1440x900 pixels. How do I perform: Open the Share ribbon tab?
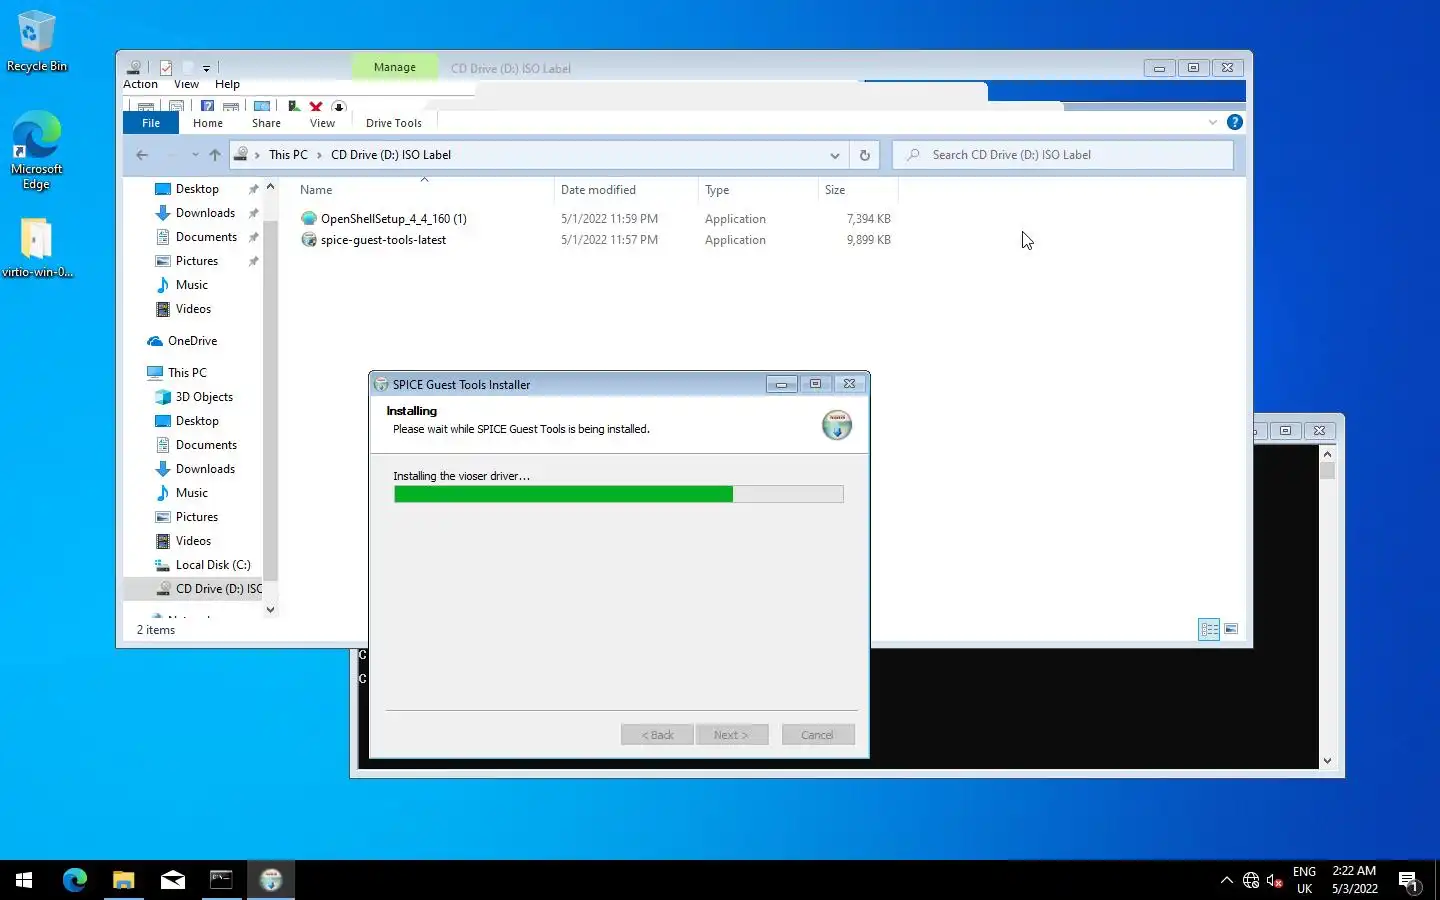pyautogui.click(x=266, y=123)
